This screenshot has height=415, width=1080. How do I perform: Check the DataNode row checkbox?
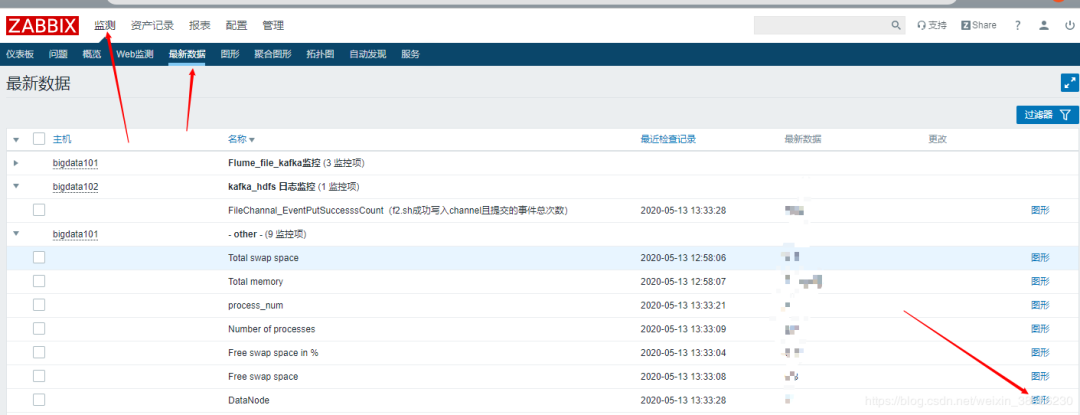pos(39,400)
